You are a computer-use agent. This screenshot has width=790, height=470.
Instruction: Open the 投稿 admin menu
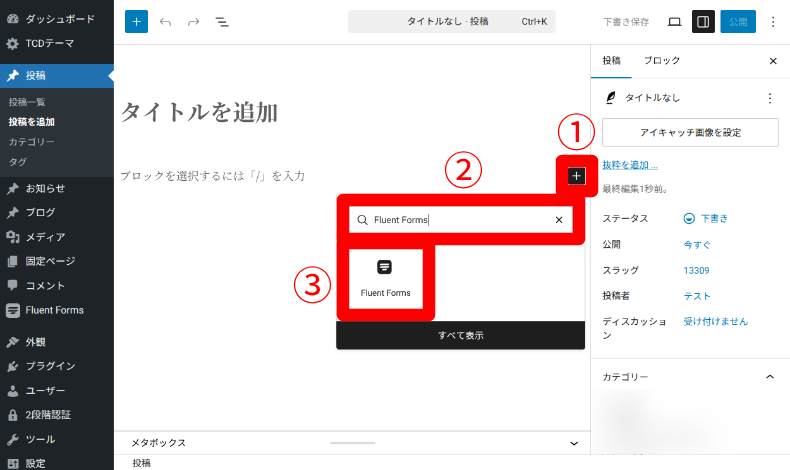[57, 76]
